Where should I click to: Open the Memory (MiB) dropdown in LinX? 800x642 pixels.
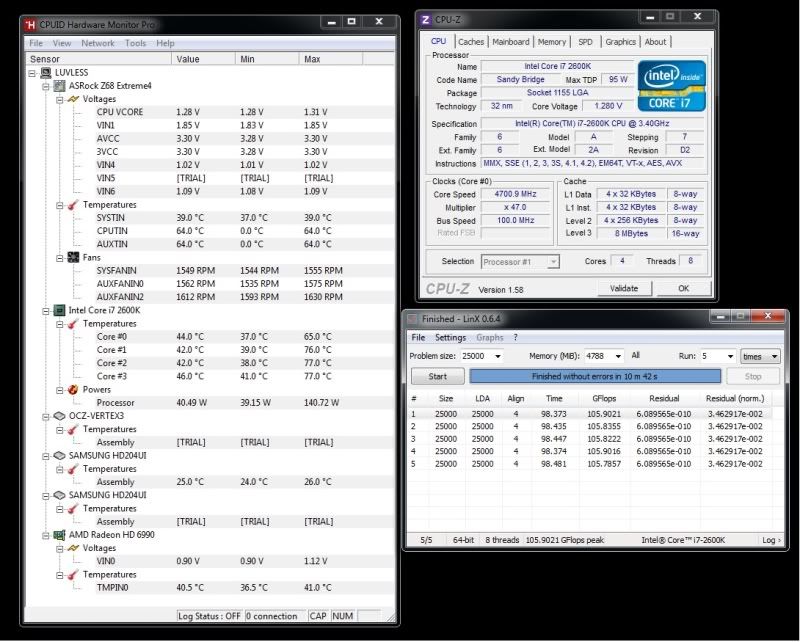618,356
